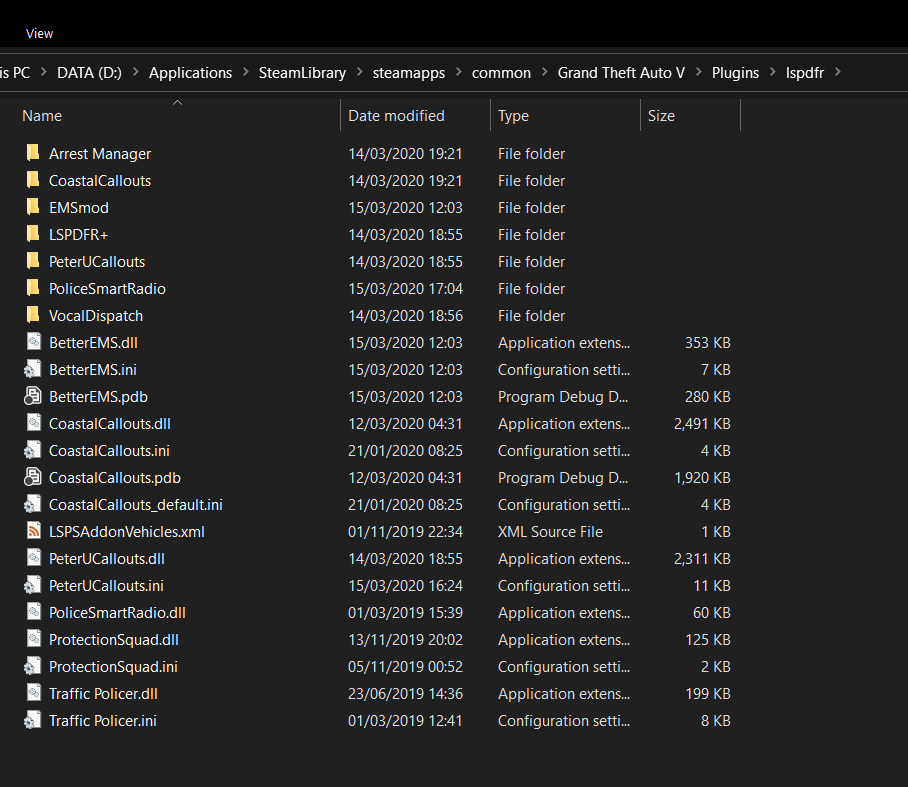908x787 pixels.
Task: Click the Arrest Manager folder icon
Action: coord(33,153)
